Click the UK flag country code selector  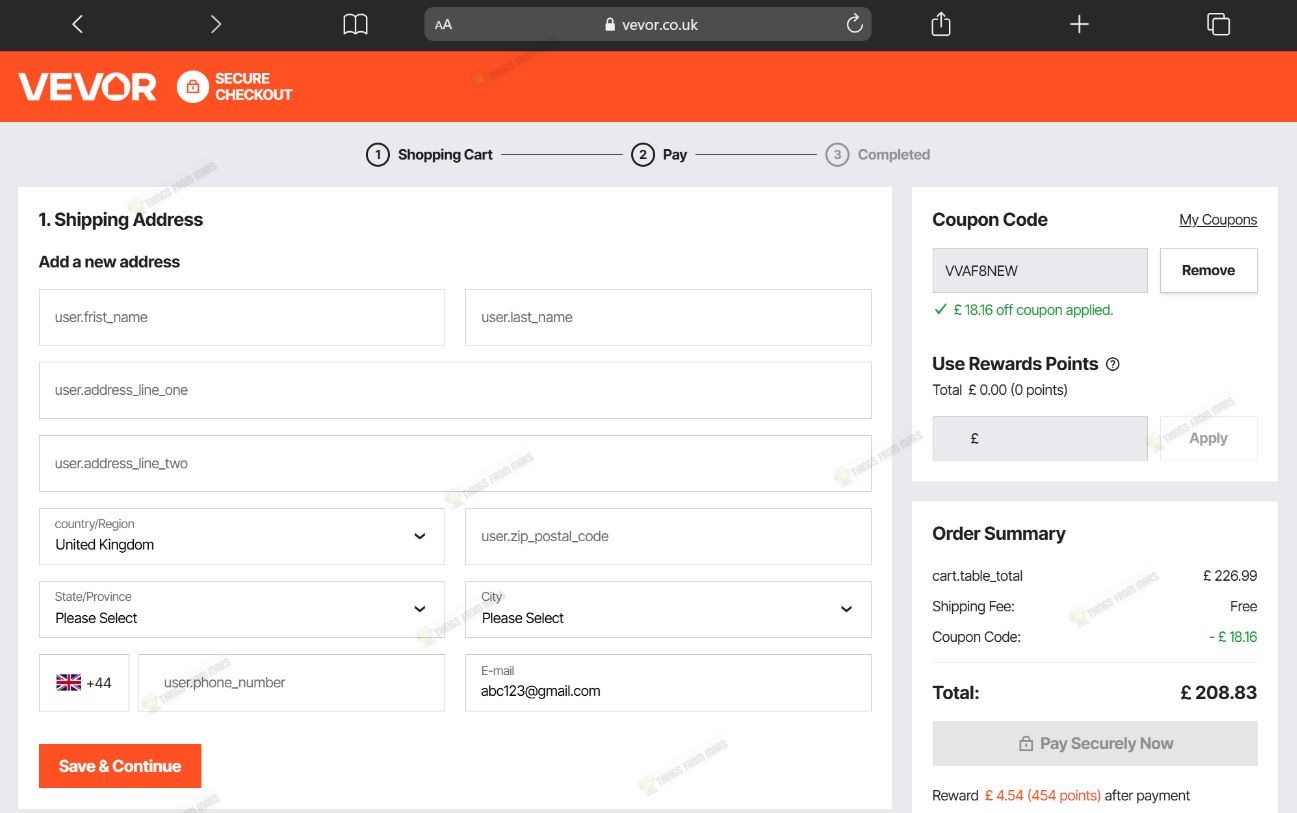click(x=84, y=683)
